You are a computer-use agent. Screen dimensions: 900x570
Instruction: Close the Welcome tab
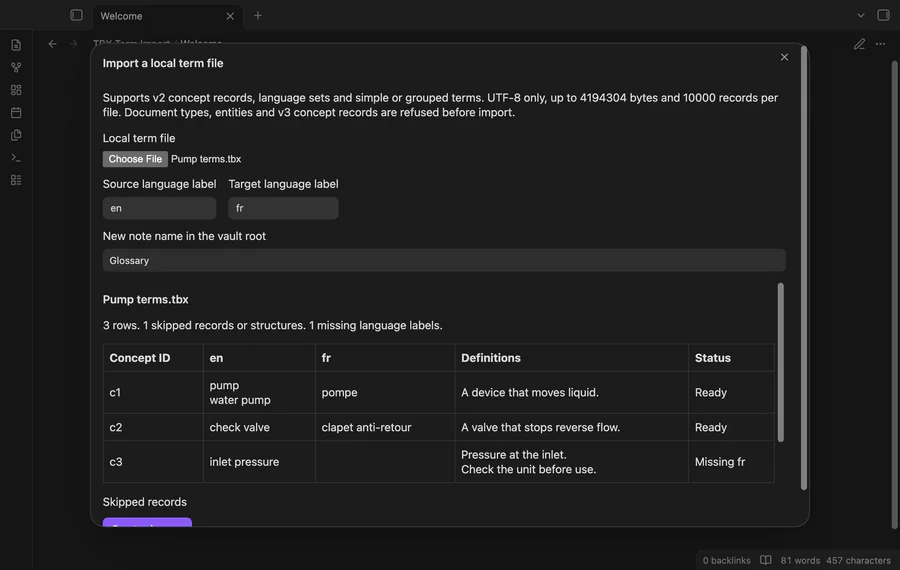[x=230, y=16]
